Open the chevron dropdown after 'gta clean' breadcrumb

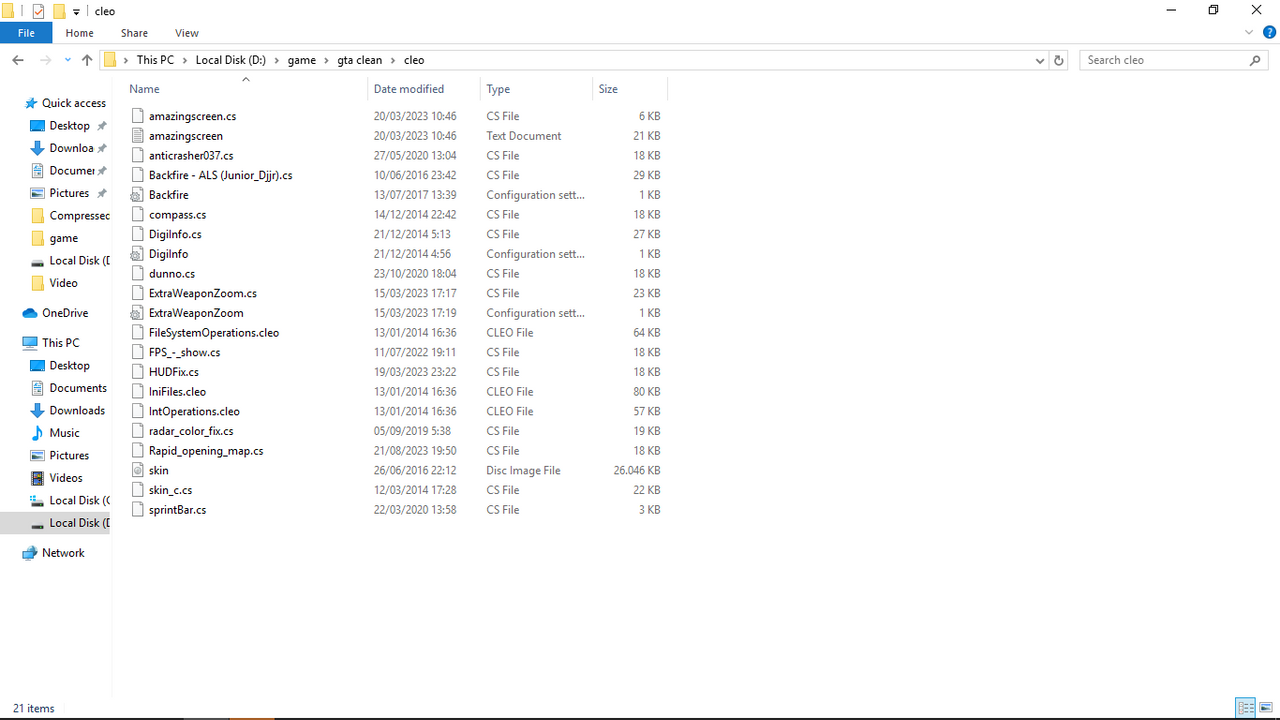click(394, 60)
